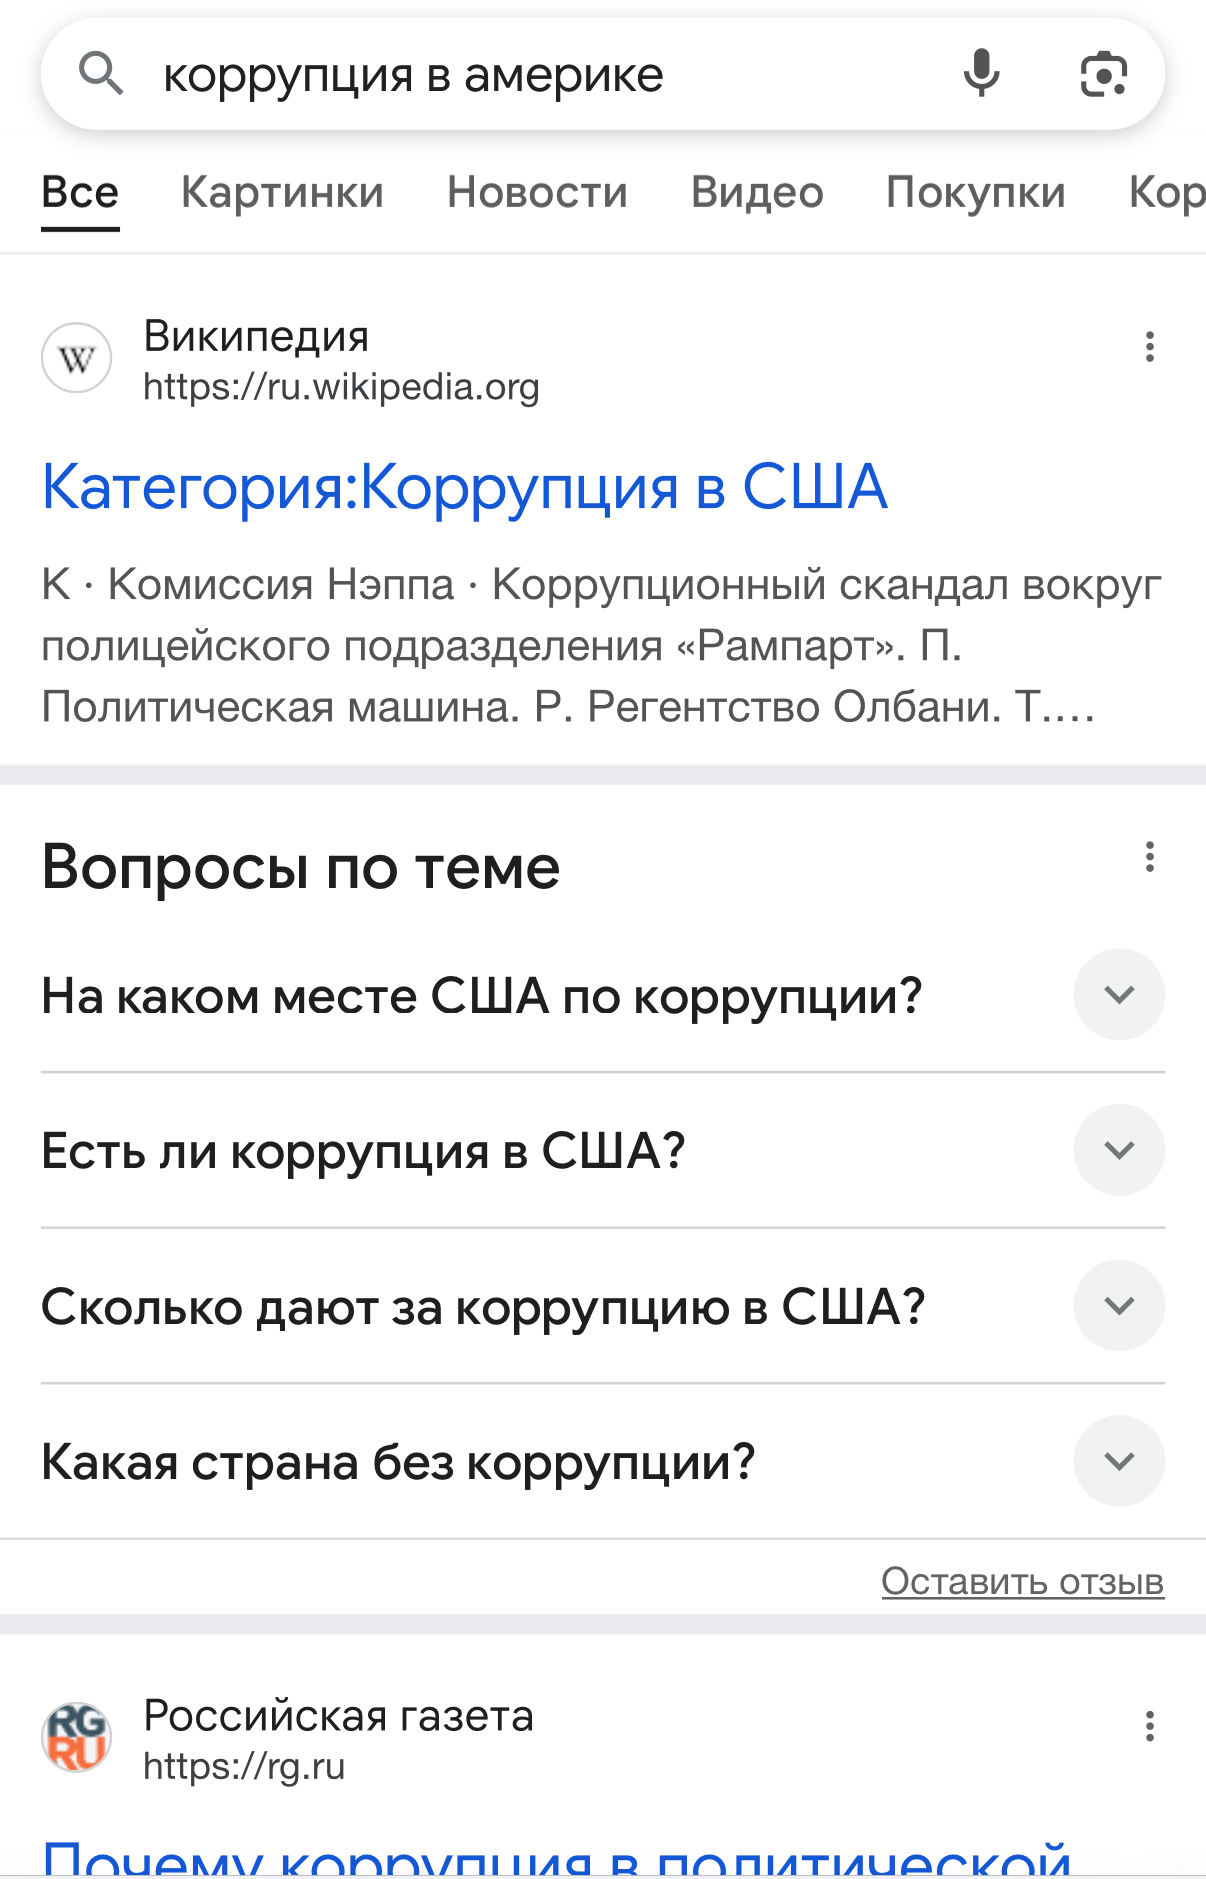Image resolution: width=1206 pixels, height=1879 pixels.
Task: Open 'Категория:Коррупция в США' Wikipedia link
Action: (464, 487)
